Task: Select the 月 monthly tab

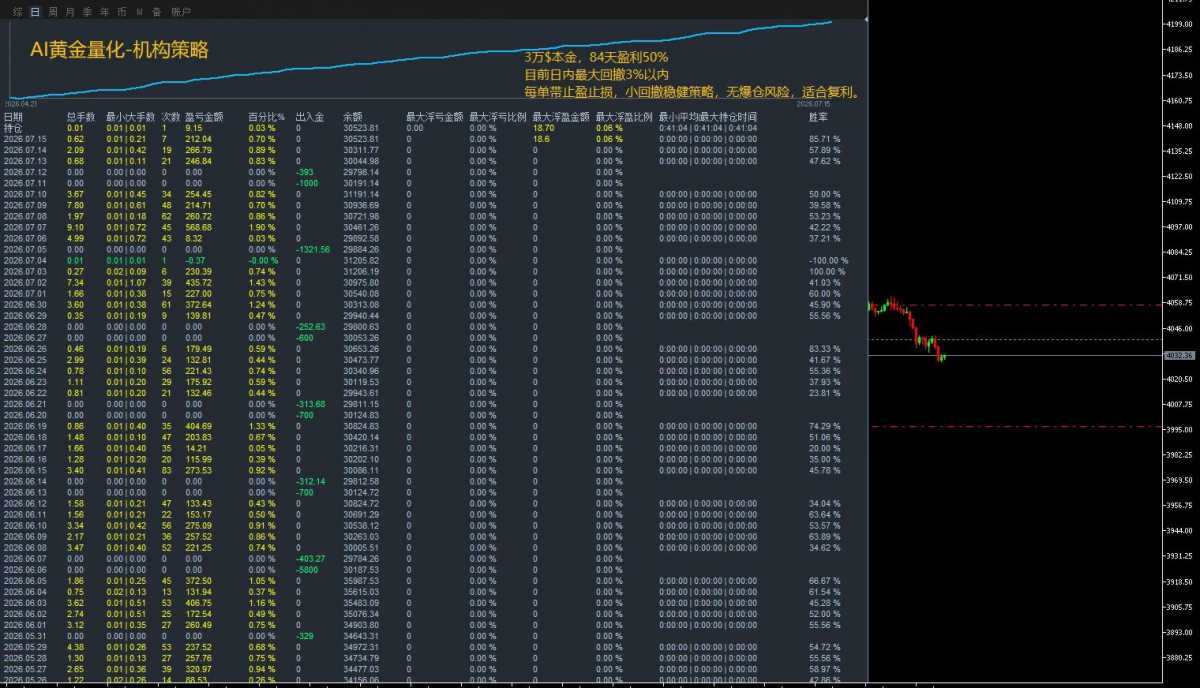Action: point(69,11)
